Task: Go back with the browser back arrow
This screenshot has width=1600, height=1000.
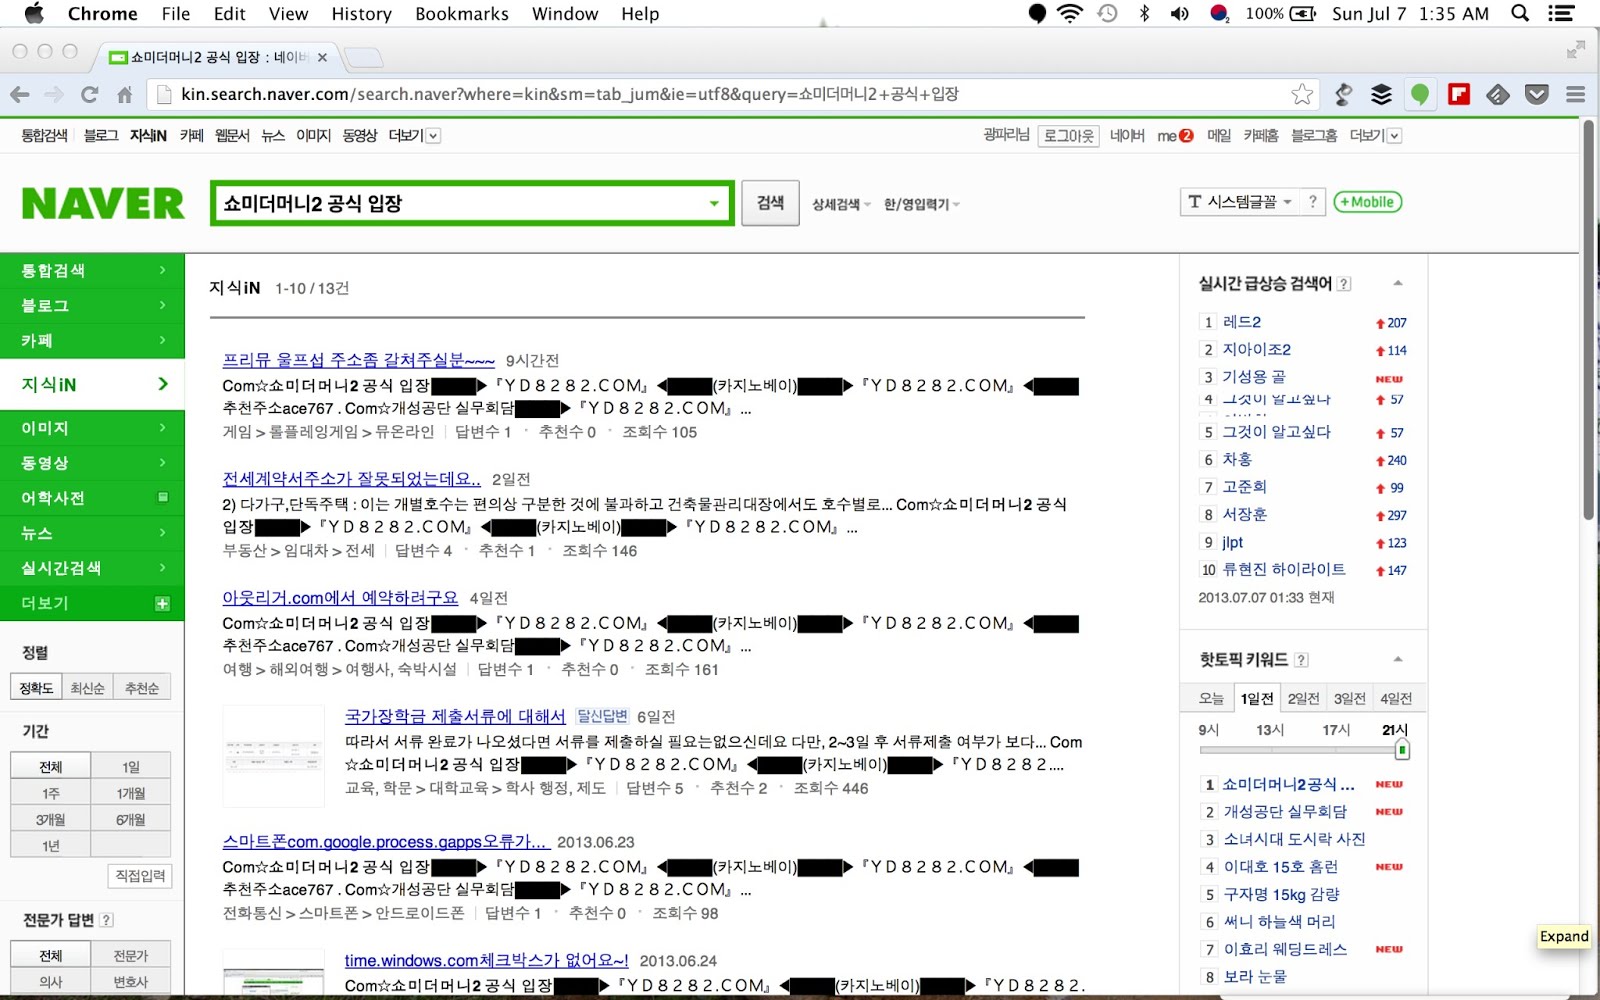Action: coord(20,94)
